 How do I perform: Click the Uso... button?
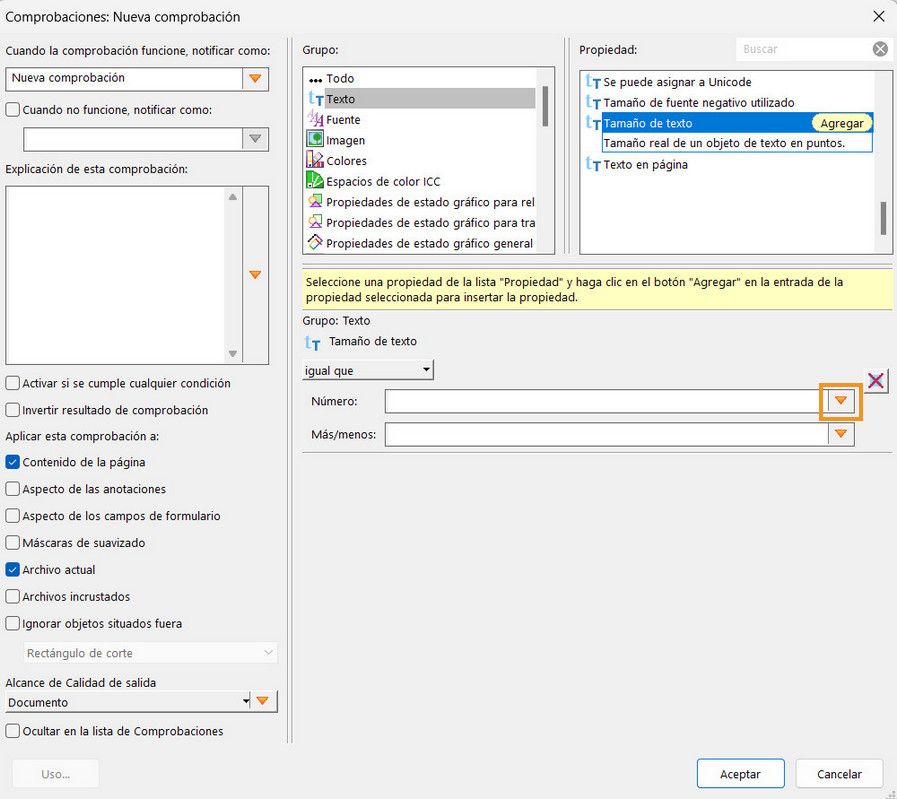(55, 774)
